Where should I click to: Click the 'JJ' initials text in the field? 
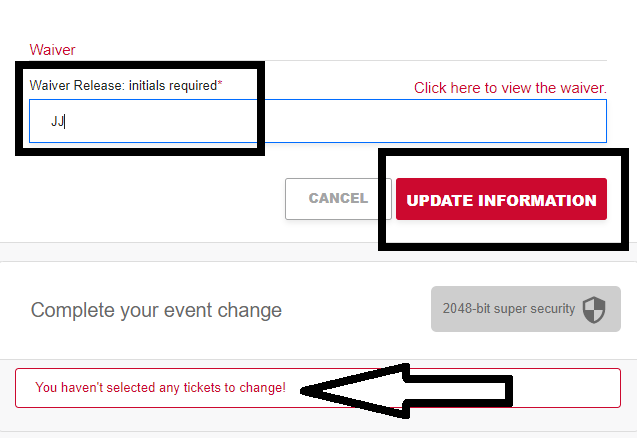click(x=57, y=122)
